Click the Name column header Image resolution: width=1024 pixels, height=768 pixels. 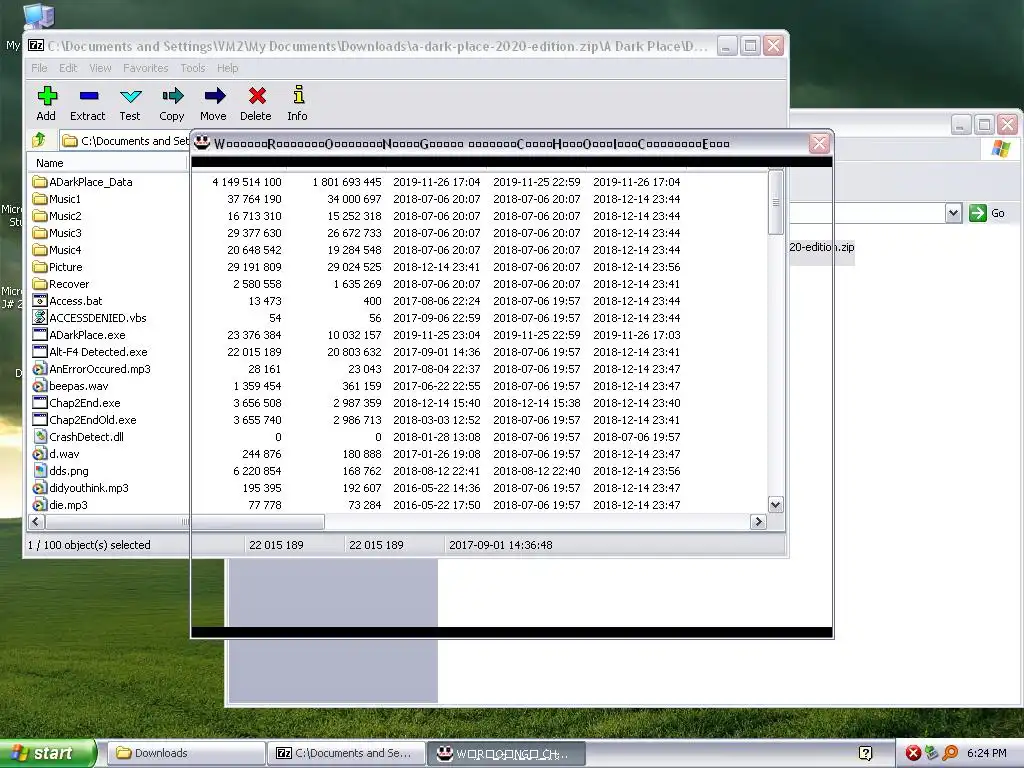[x=108, y=163]
